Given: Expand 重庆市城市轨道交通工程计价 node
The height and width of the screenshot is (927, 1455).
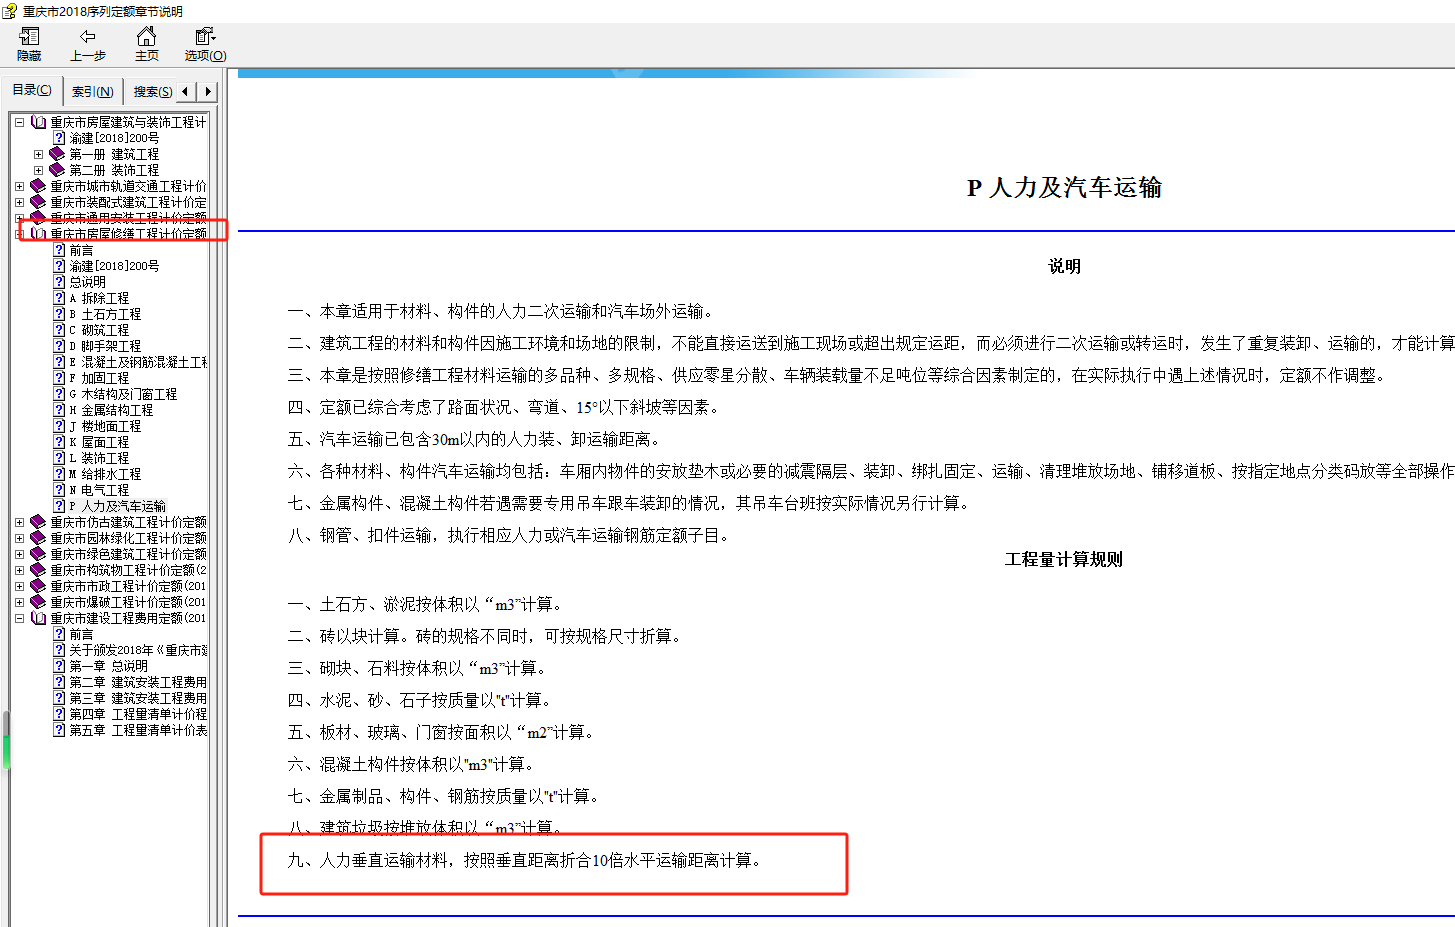Looking at the screenshot, I should click(x=19, y=186).
